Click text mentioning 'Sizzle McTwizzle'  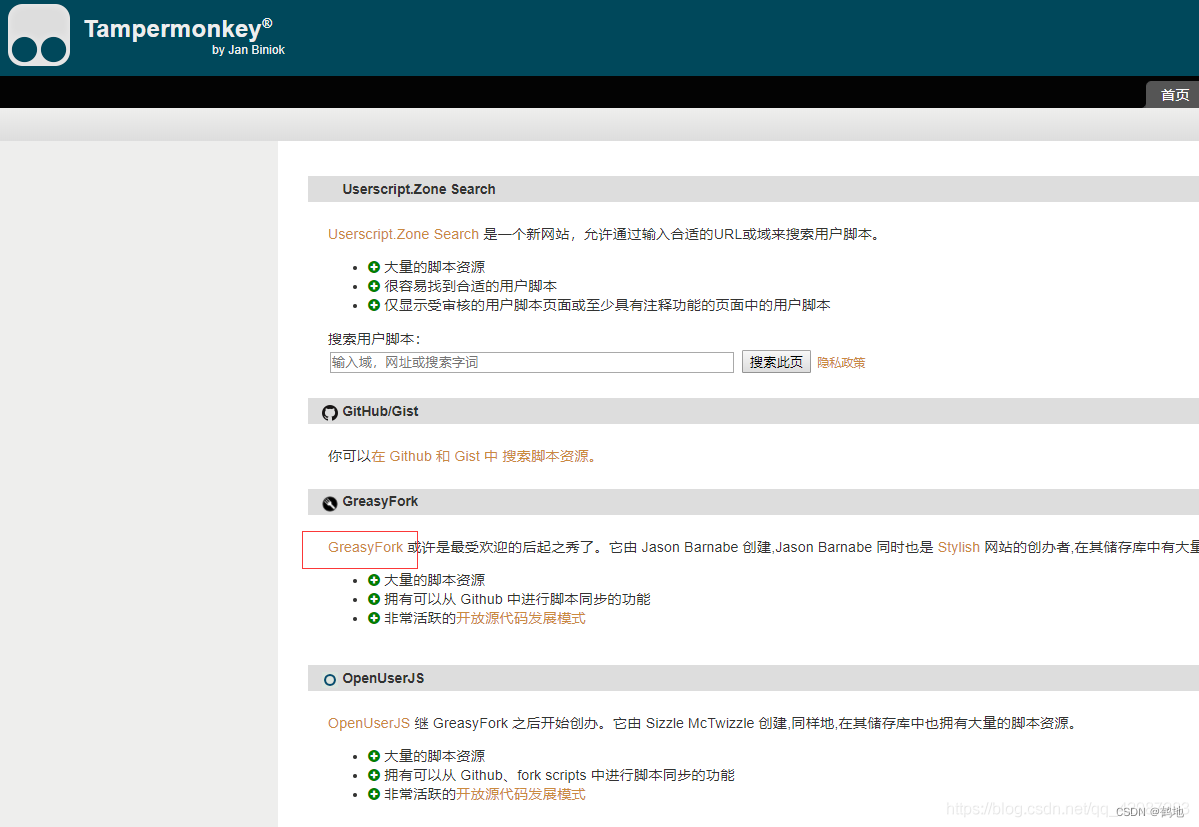click(701, 723)
